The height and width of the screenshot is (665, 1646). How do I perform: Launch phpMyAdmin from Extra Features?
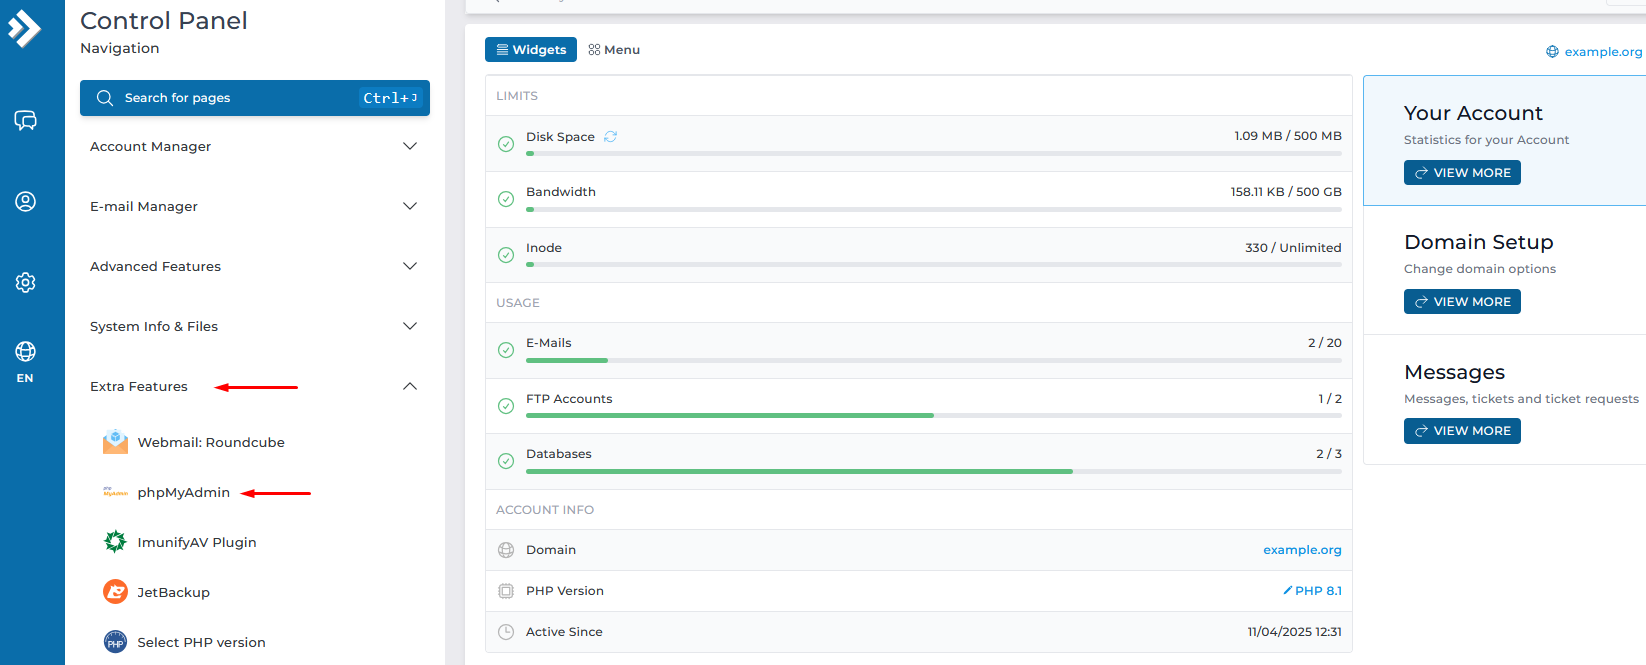[183, 492]
